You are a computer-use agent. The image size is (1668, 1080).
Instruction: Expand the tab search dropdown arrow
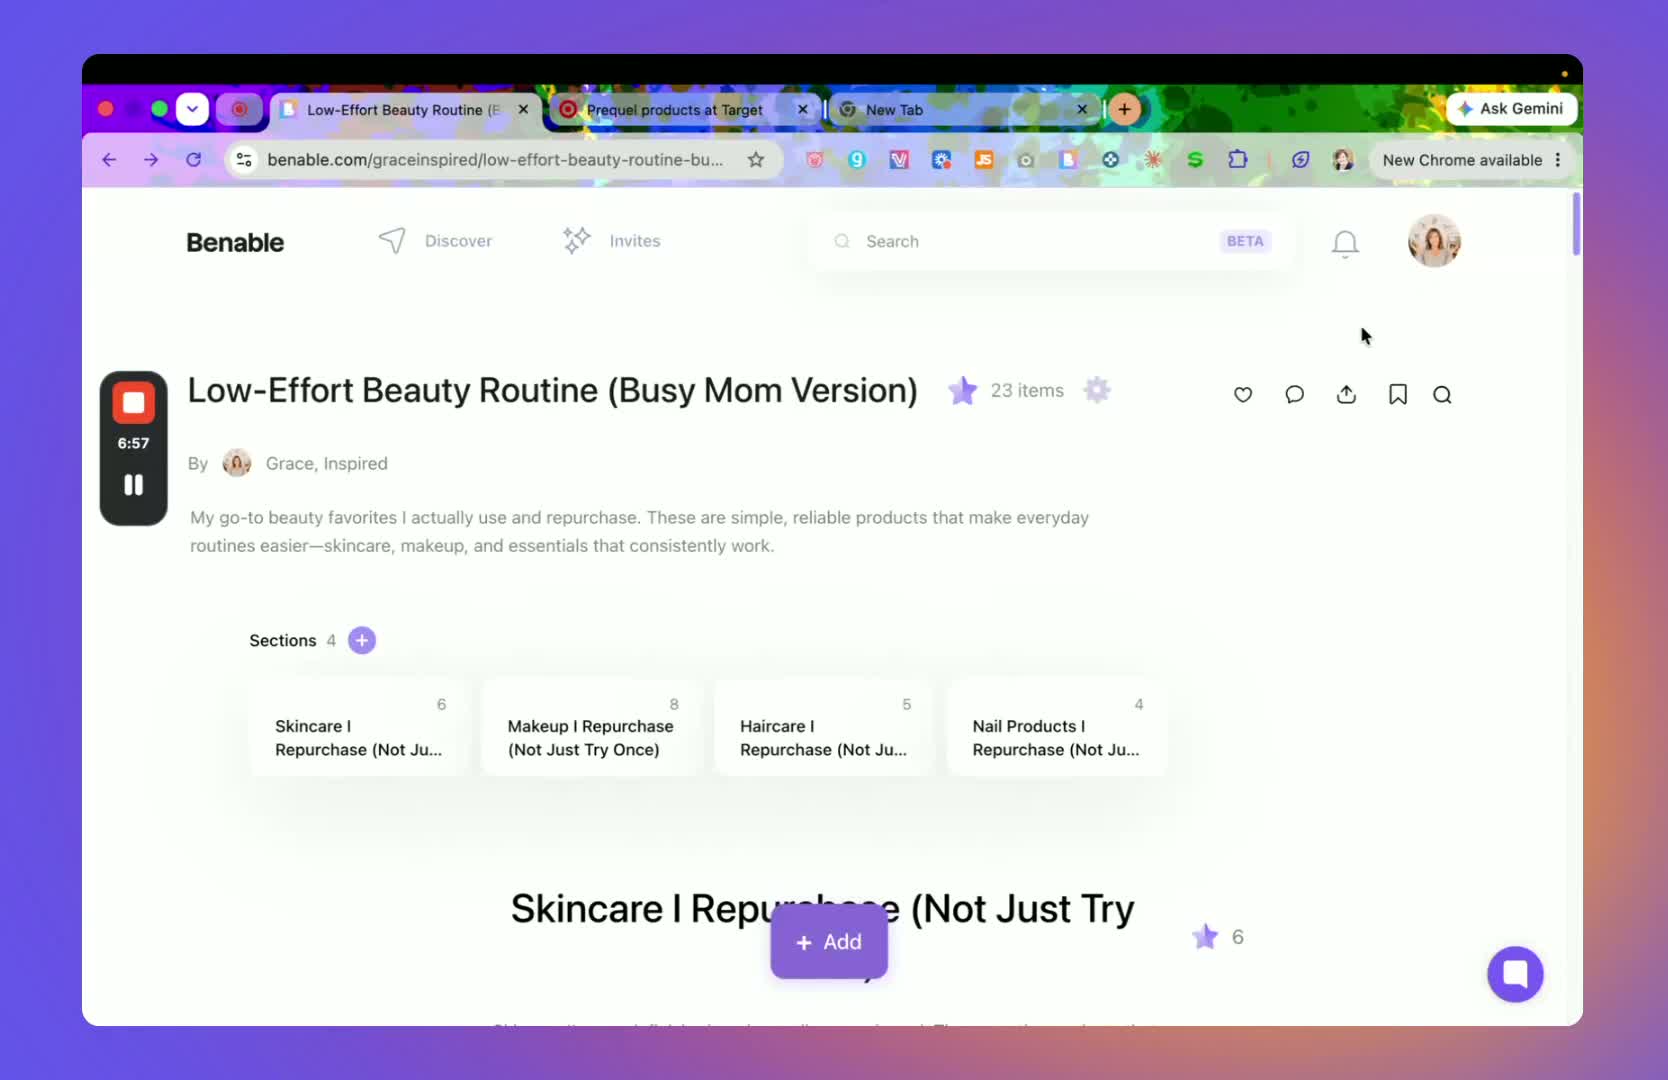(x=192, y=109)
